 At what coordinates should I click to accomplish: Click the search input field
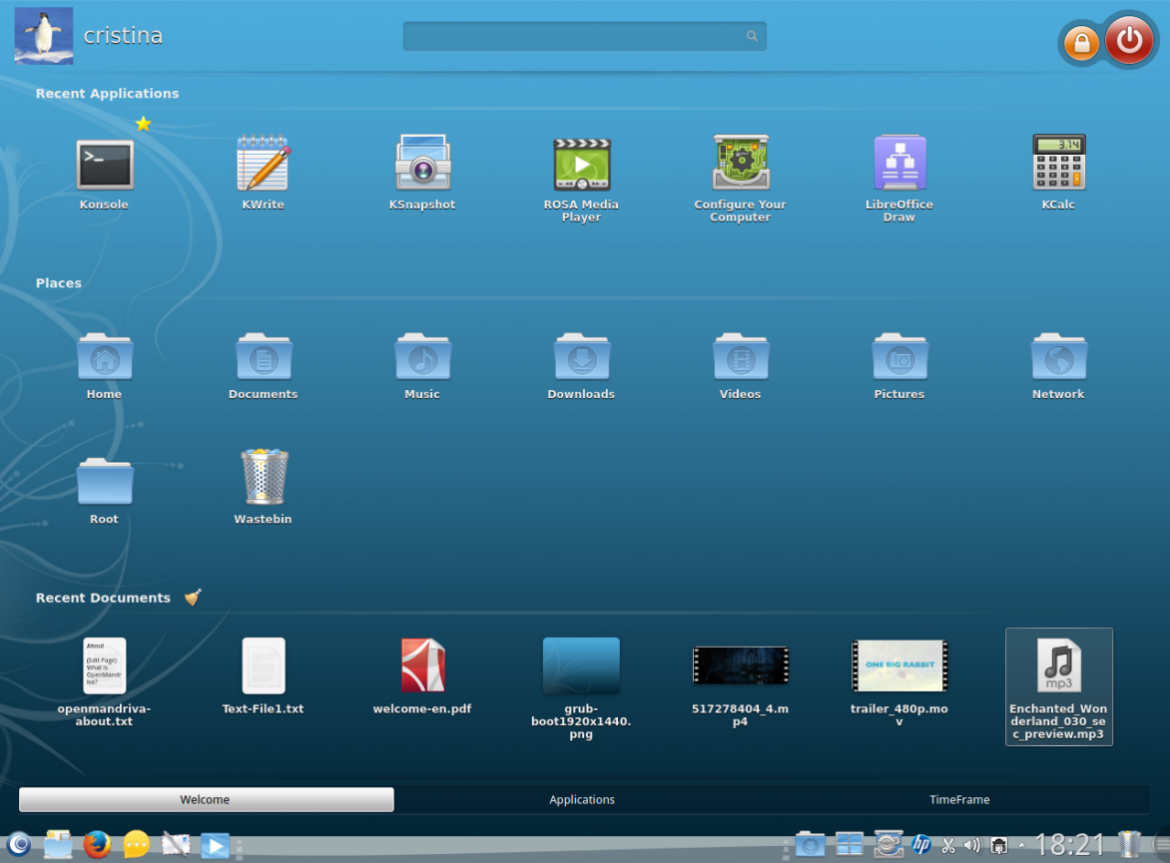(575, 36)
